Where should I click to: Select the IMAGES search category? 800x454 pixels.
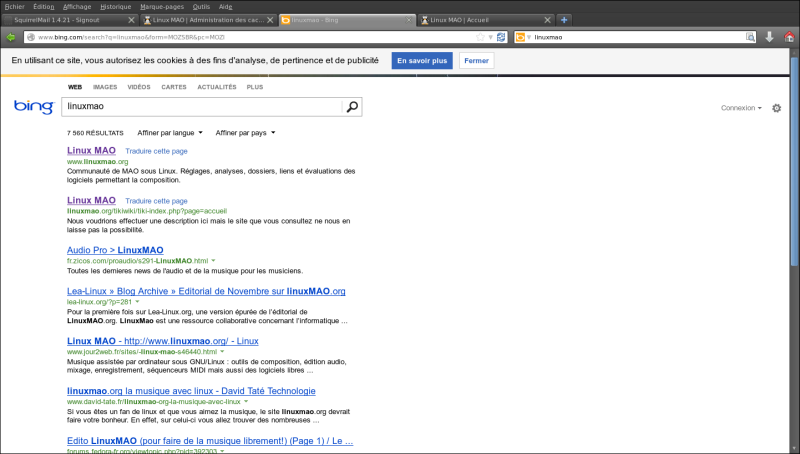pos(105,87)
